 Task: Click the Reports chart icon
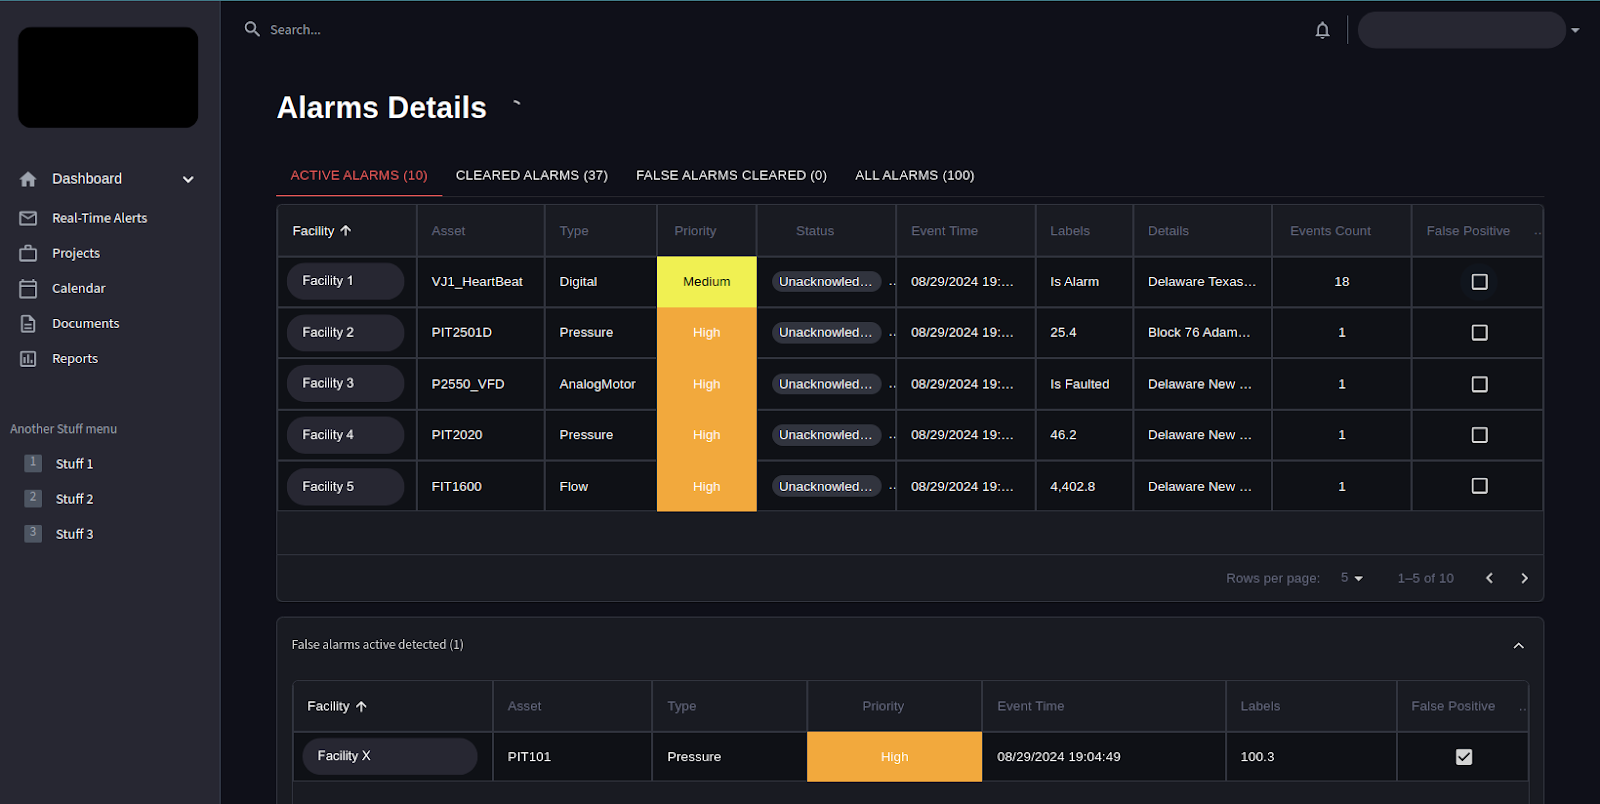[28, 358]
